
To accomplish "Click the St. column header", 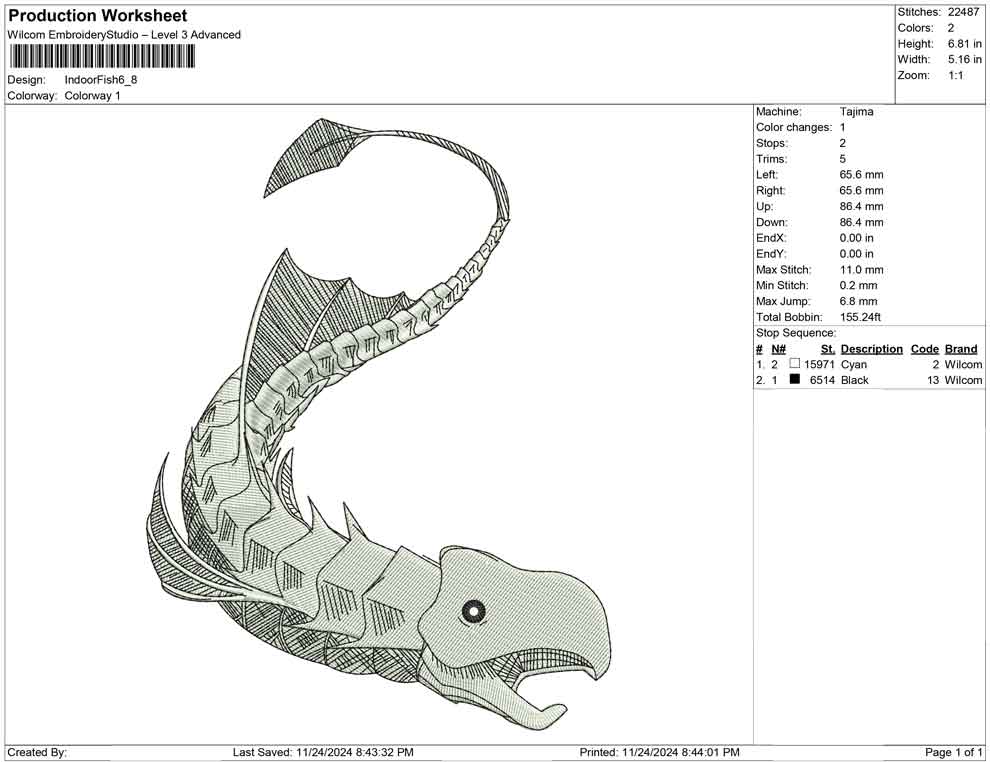I will [x=828, y=349].
